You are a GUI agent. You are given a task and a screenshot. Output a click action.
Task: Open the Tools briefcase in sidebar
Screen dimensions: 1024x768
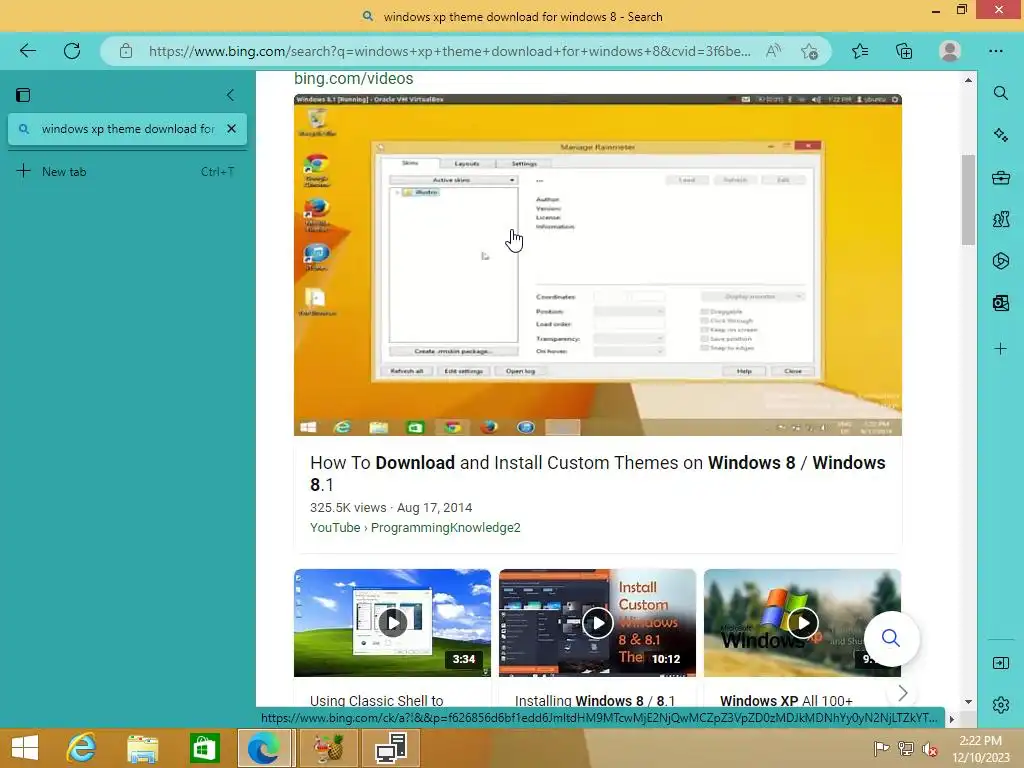click(x=1000, y=177)
